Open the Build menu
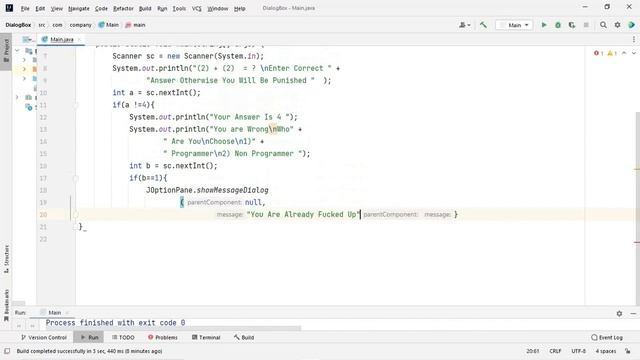 tap(145, 8)
